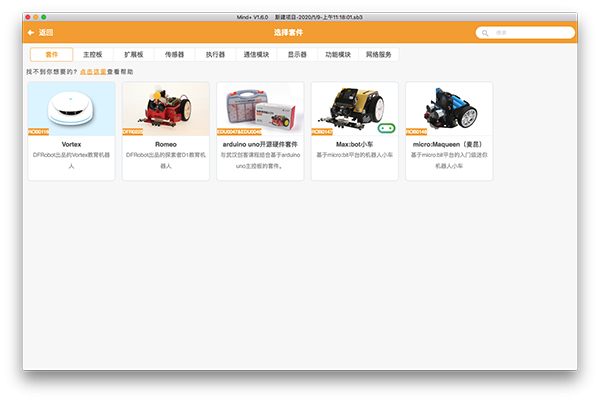Select the Vortex robot thumbnail
The height and width of the screenshot is (402, 600).
click(72, 109)
